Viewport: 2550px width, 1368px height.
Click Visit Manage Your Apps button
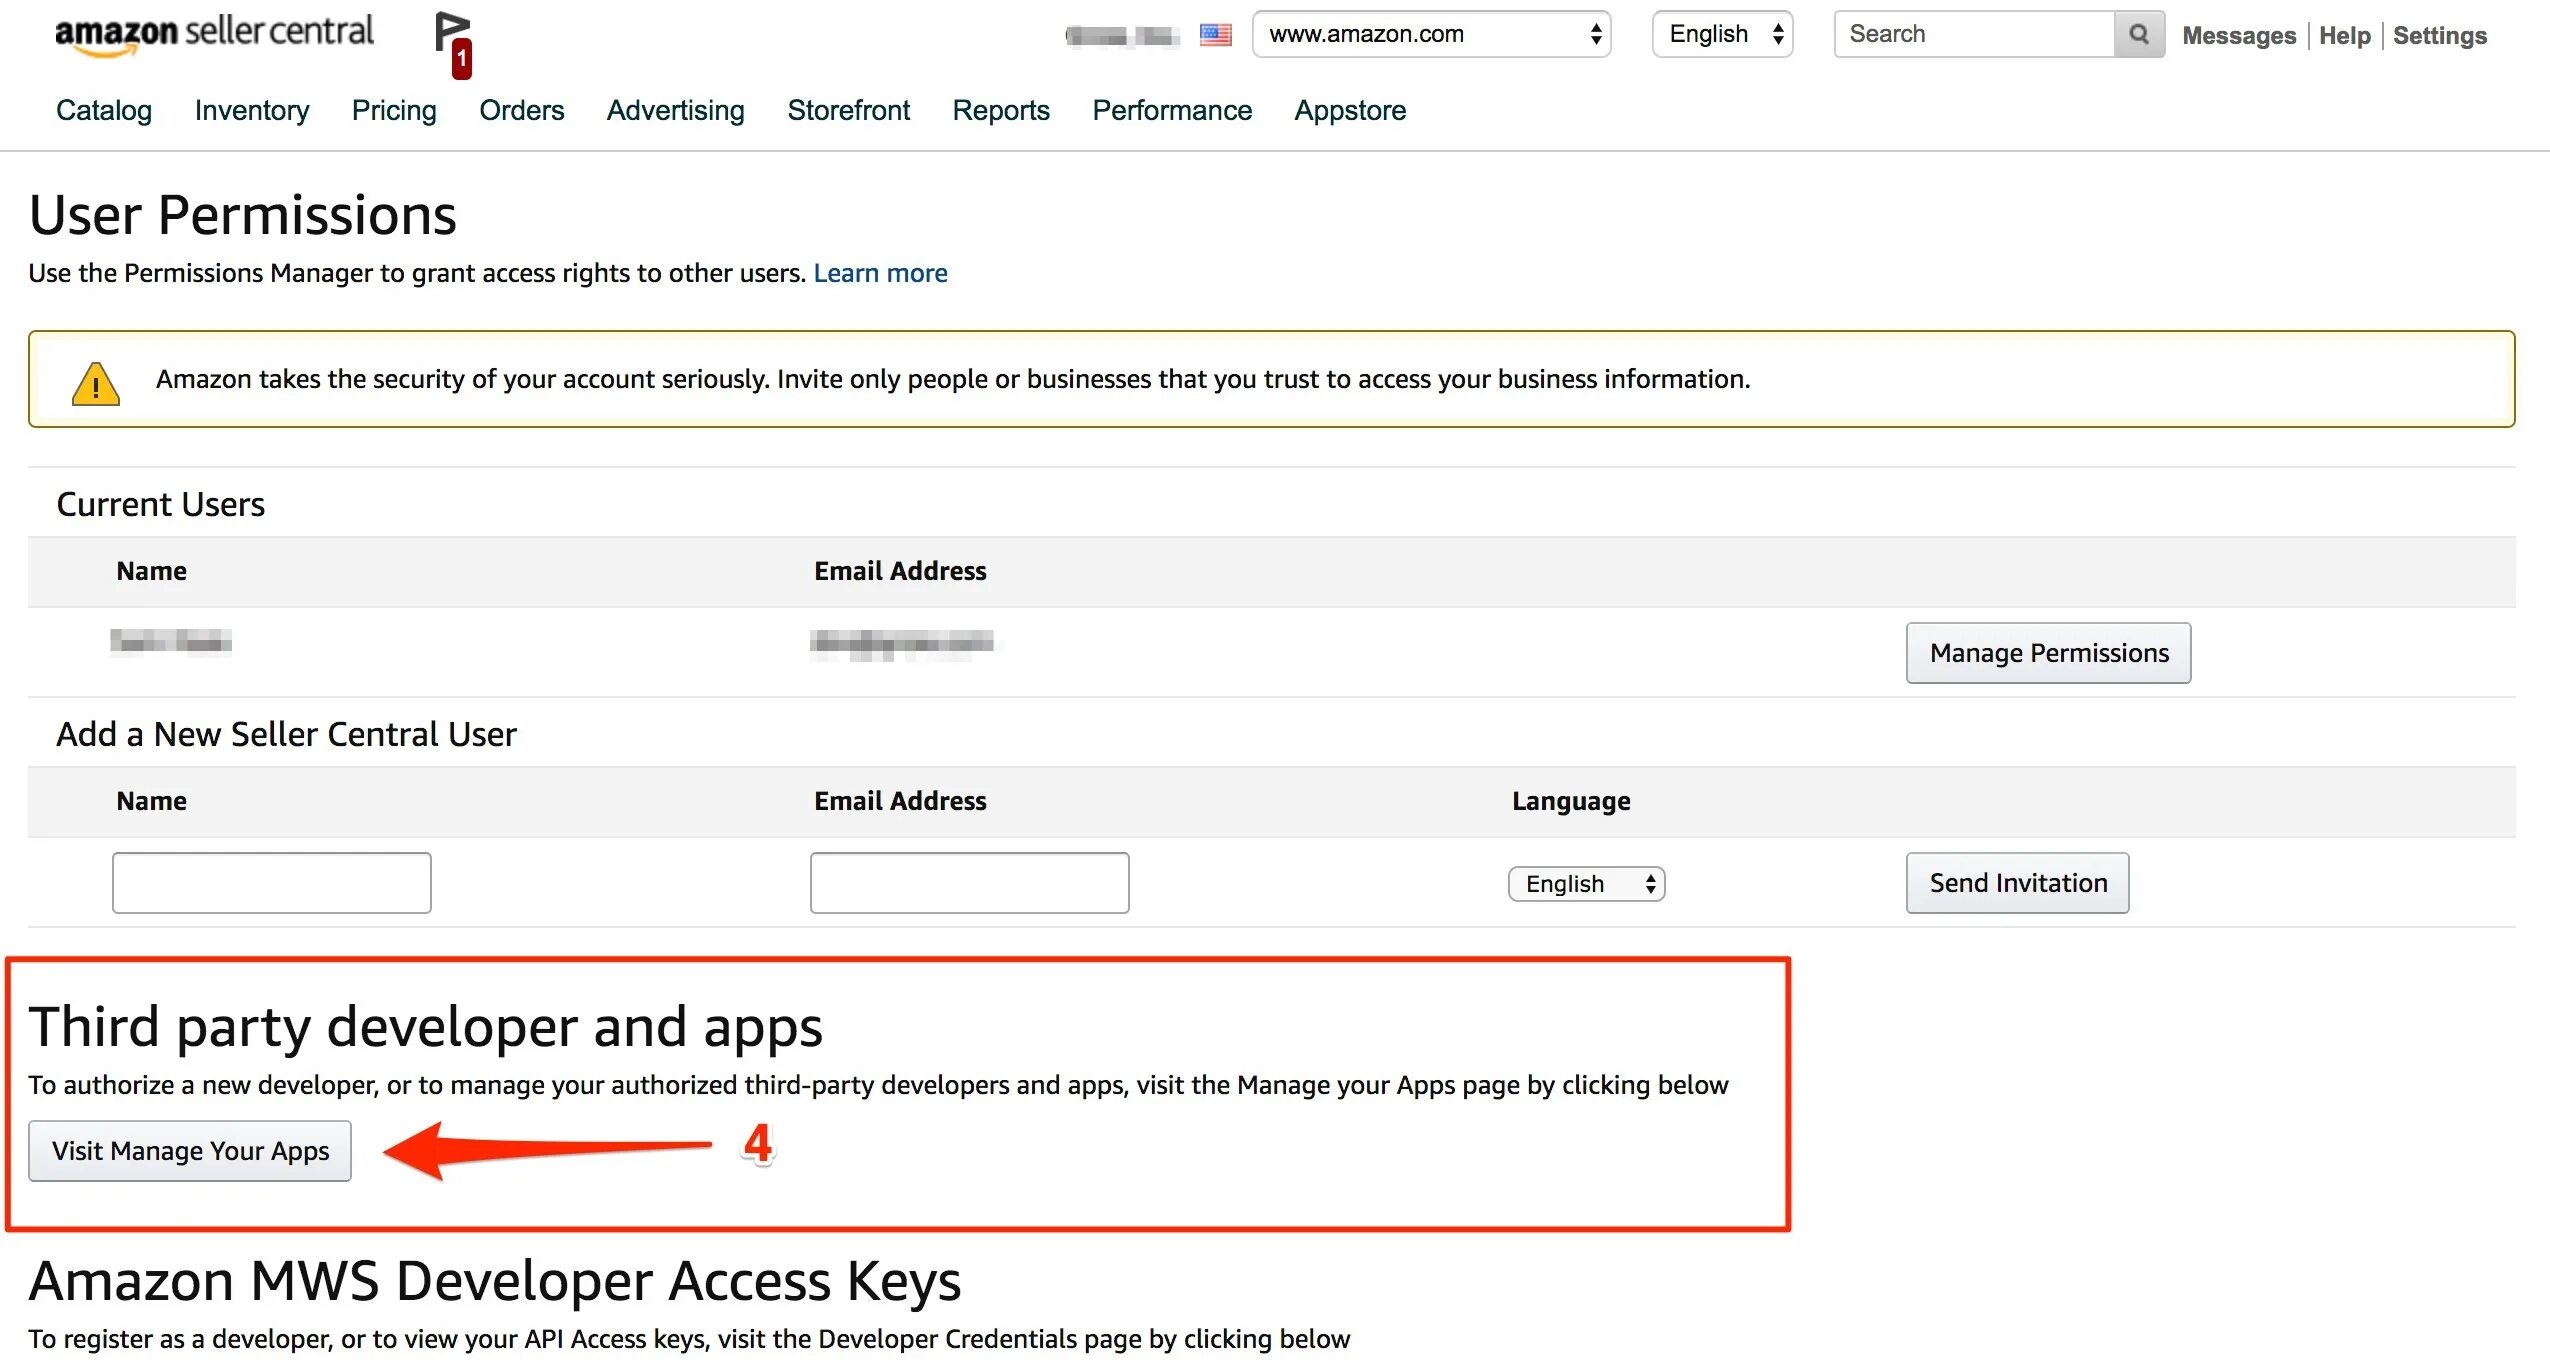tap(190, 1151)
